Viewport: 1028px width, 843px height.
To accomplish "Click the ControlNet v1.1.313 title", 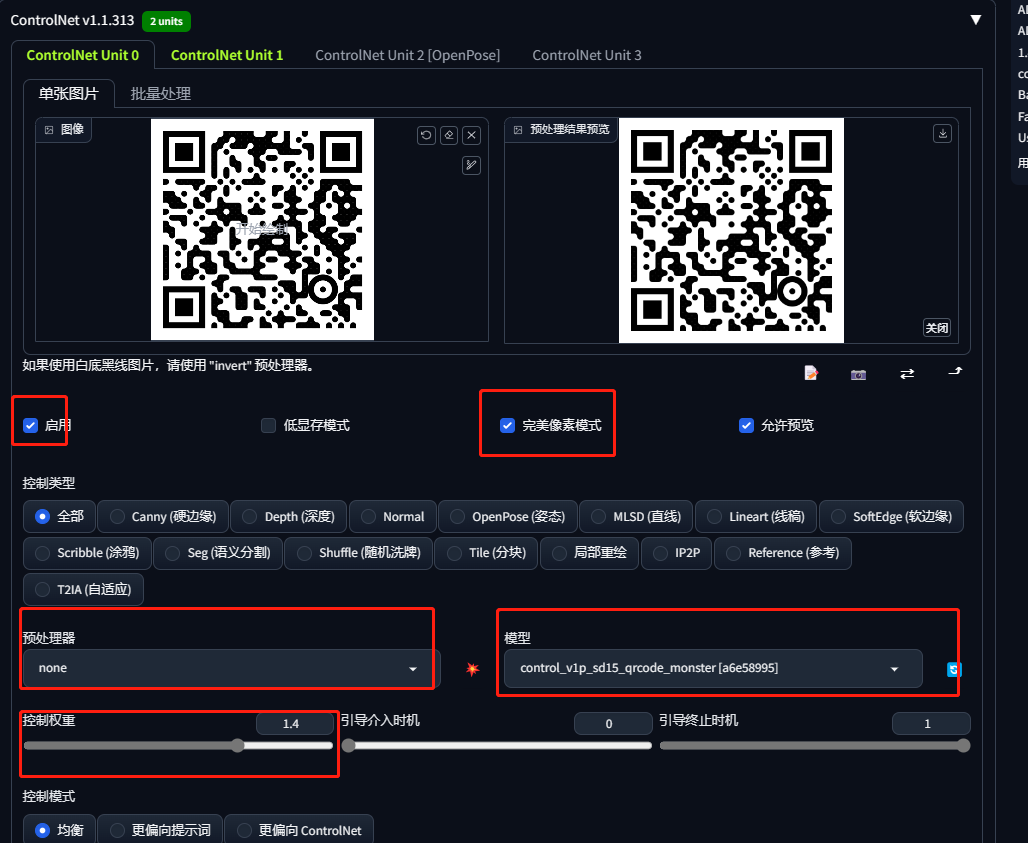I will 72,20.
